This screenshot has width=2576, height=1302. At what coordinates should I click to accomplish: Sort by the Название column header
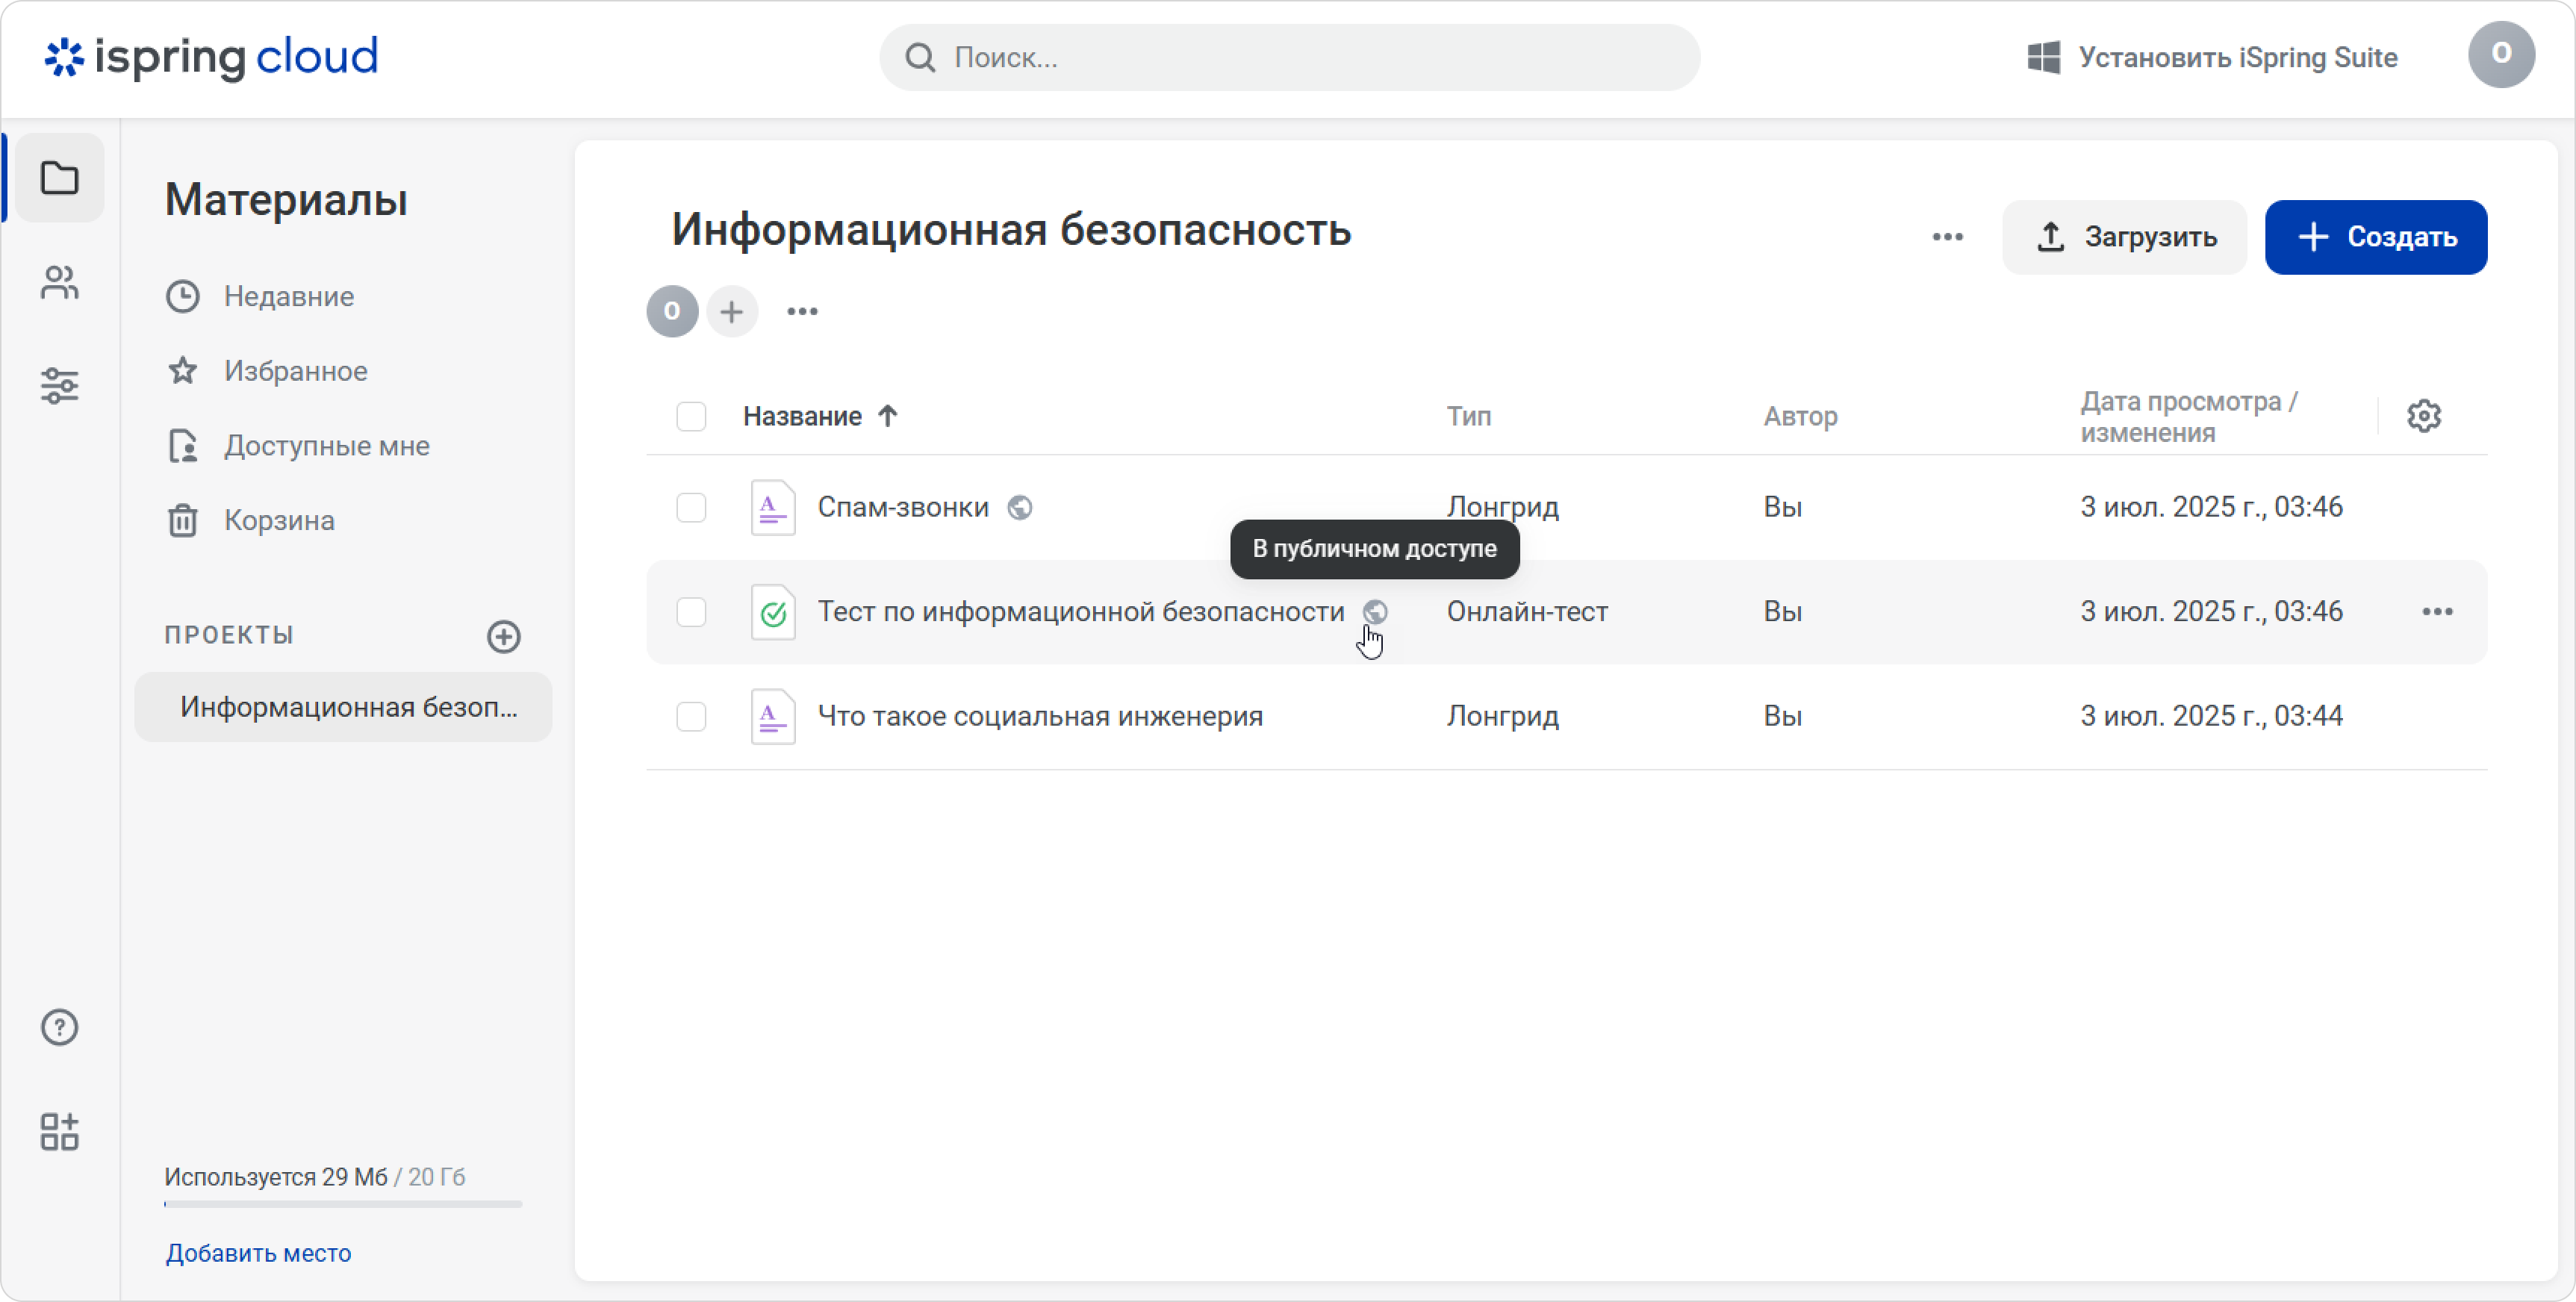pos(802,416)
